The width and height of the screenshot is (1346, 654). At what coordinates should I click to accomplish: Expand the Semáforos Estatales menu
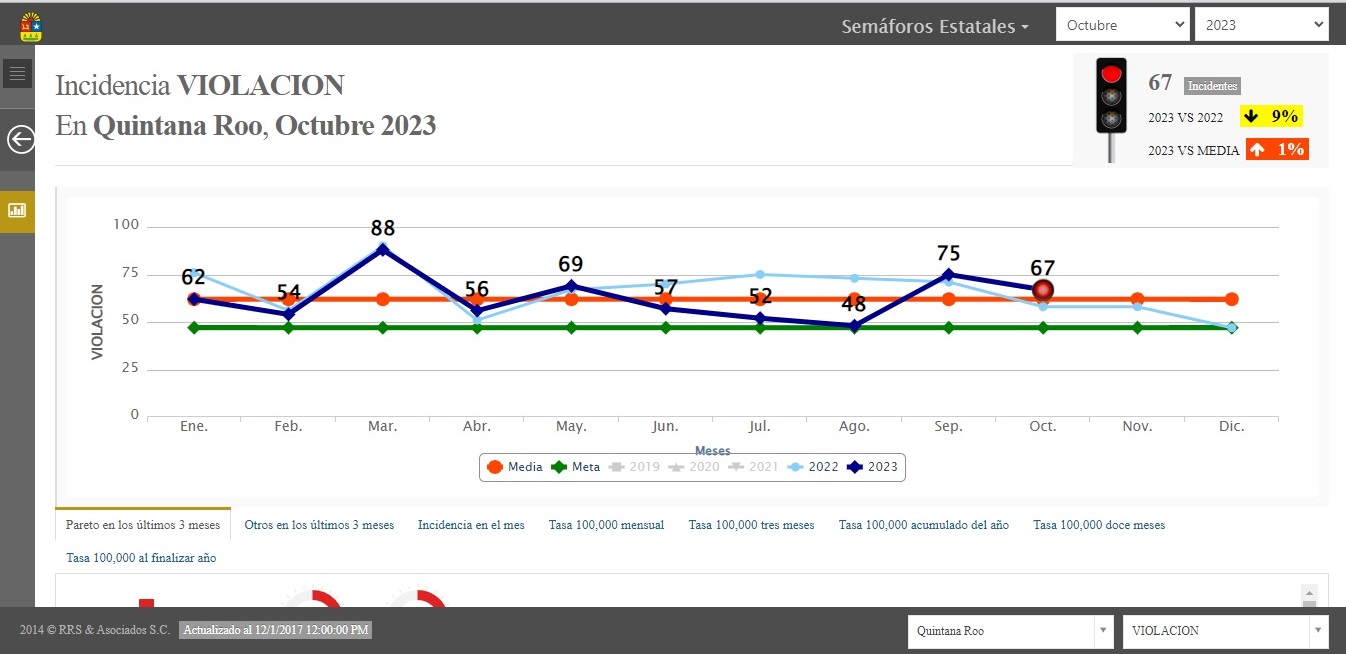(935, 27)
